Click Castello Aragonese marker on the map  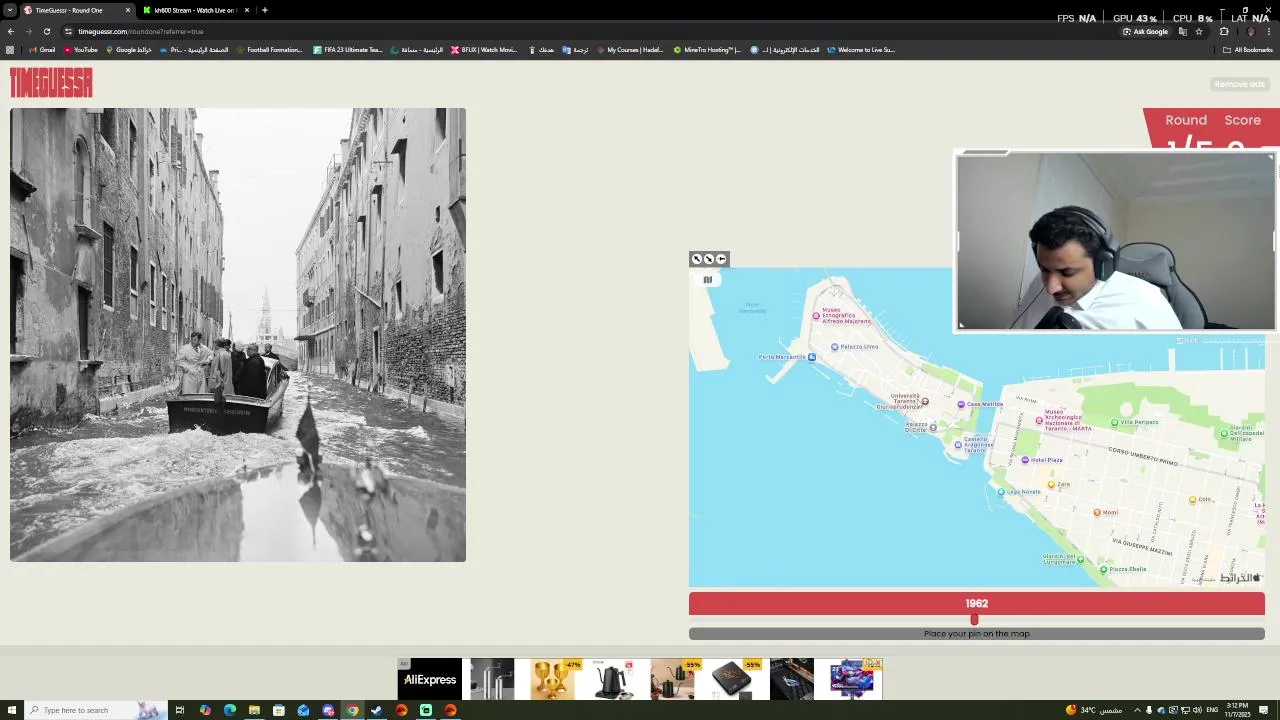[958, 445]
